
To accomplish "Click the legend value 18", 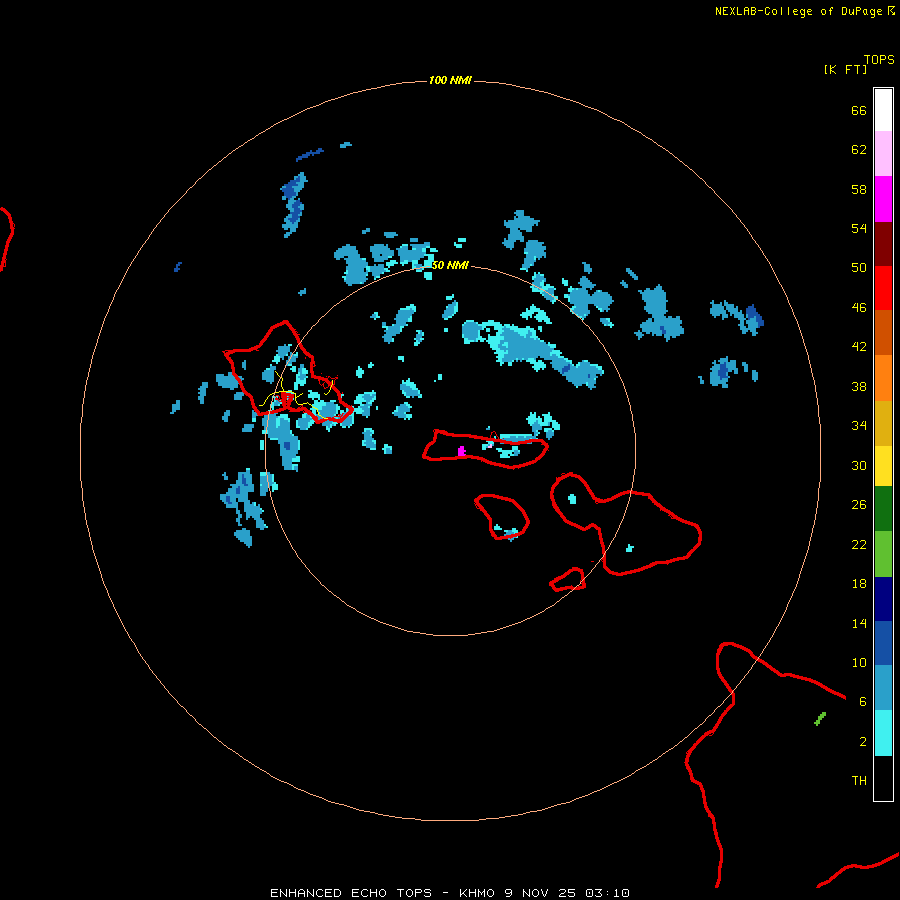I will click(x=859, y=584).
